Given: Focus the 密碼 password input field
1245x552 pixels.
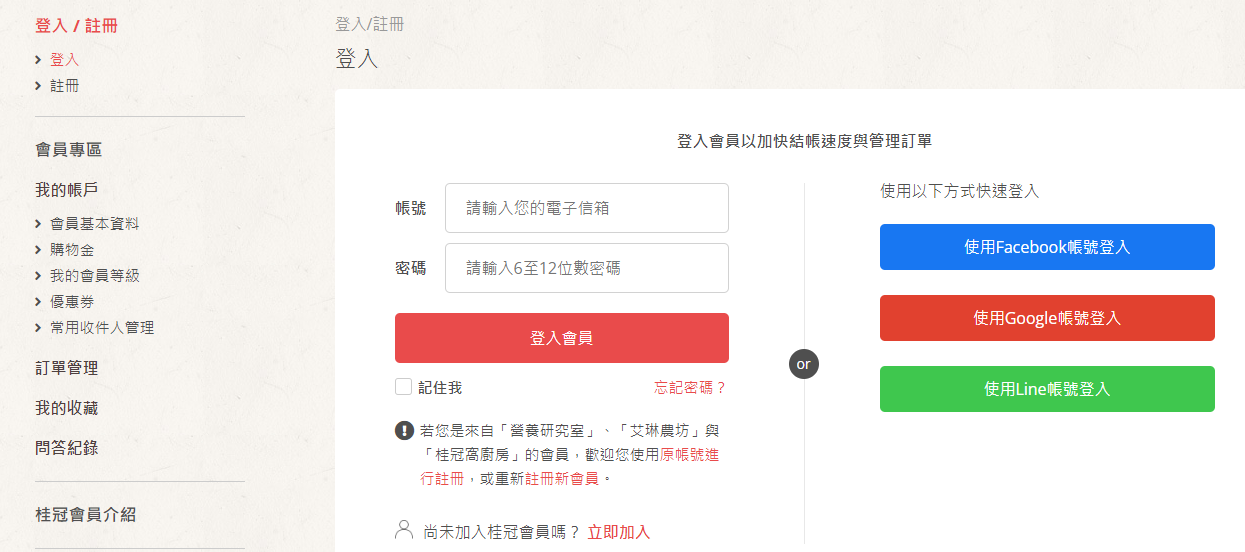Looking at the screenshot, I should point(587,268).
